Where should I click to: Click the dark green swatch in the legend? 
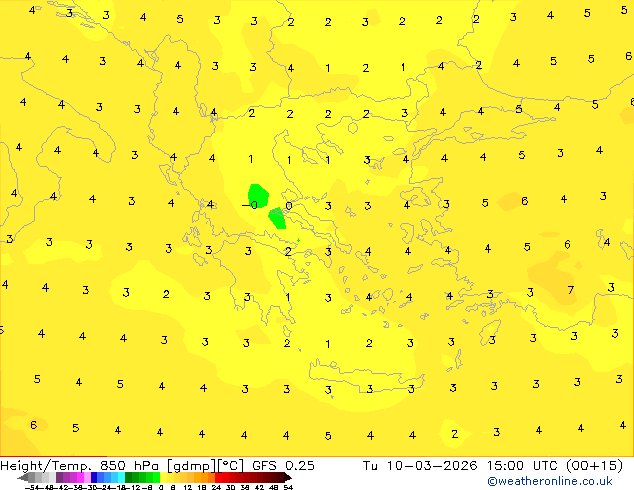pyautogui.click(x=128, y=477)
